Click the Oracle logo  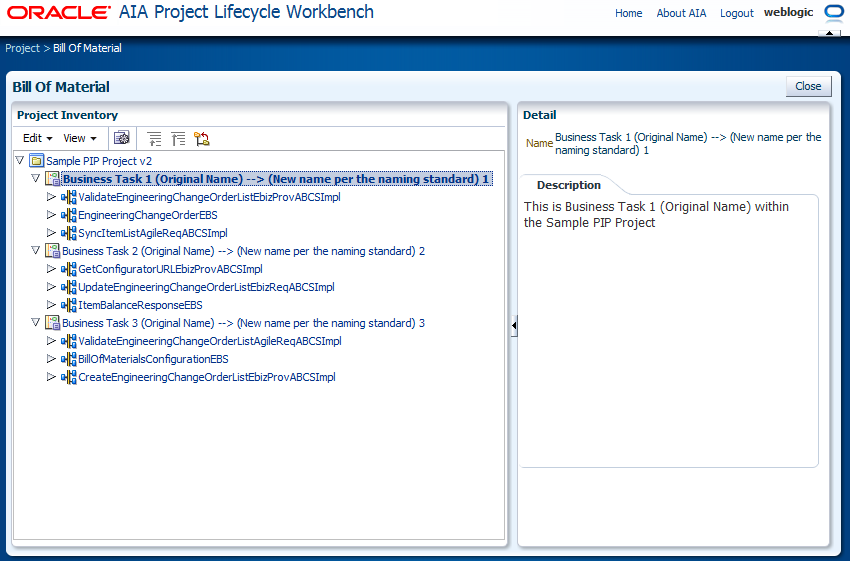(59, 12)
